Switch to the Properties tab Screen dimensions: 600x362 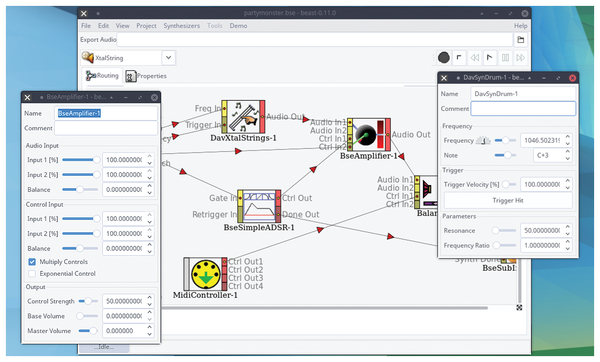click(x=146, y=76)
